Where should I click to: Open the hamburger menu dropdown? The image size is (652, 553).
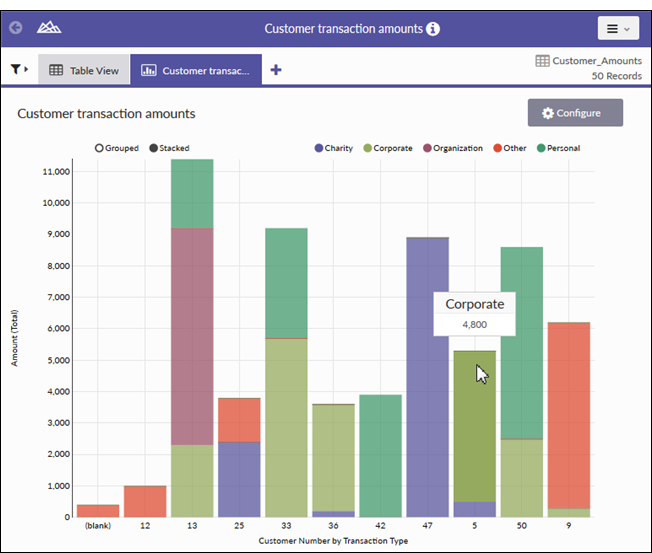(x=618, y=29)
